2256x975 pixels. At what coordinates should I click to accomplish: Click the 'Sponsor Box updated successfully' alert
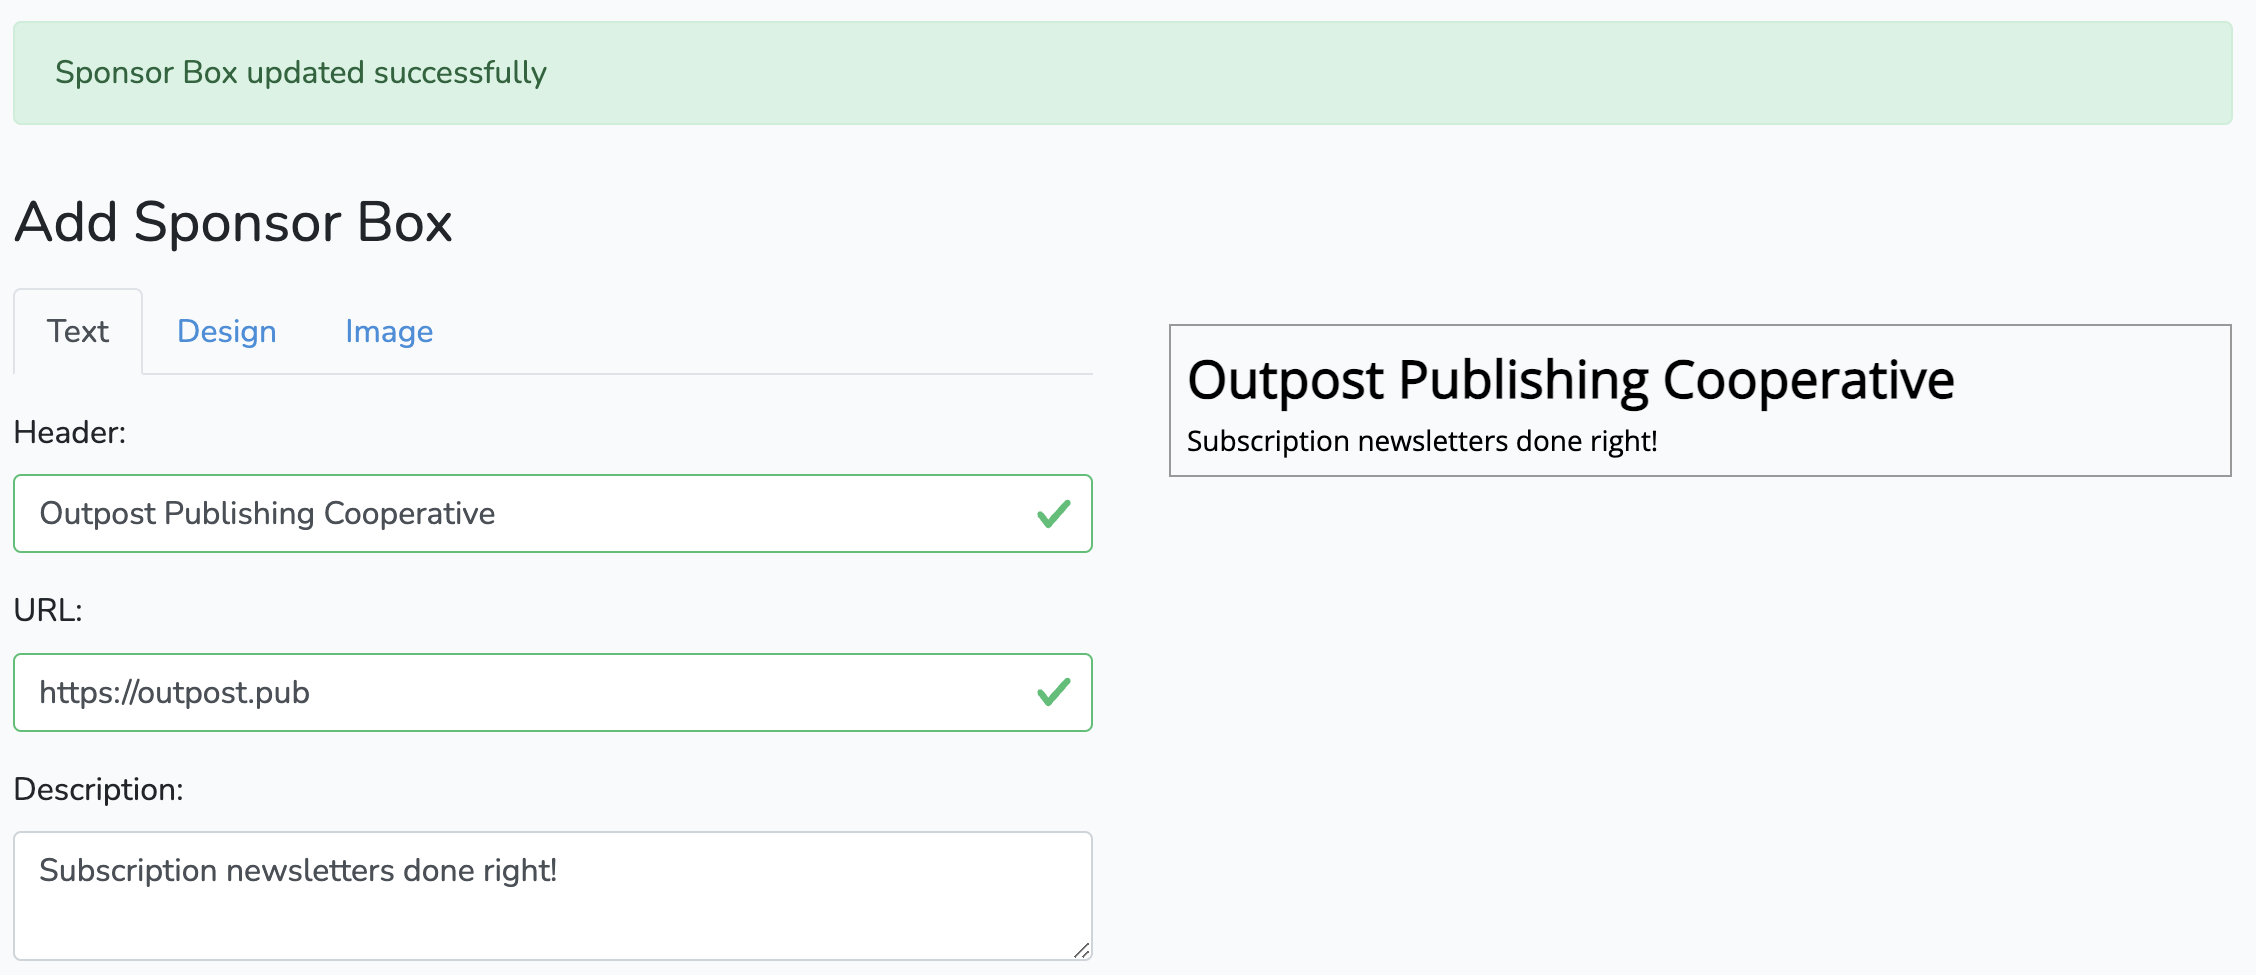coord(1122,73)
